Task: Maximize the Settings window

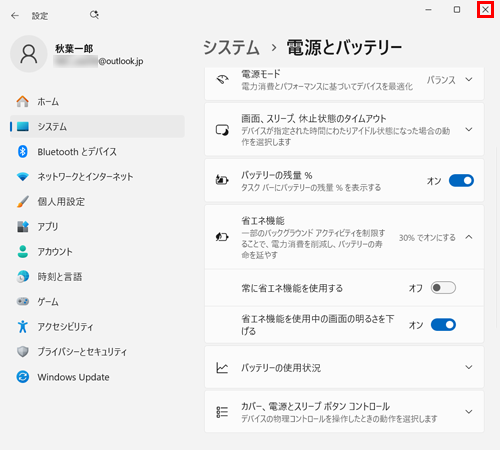Action: click(x=457, y=10)
